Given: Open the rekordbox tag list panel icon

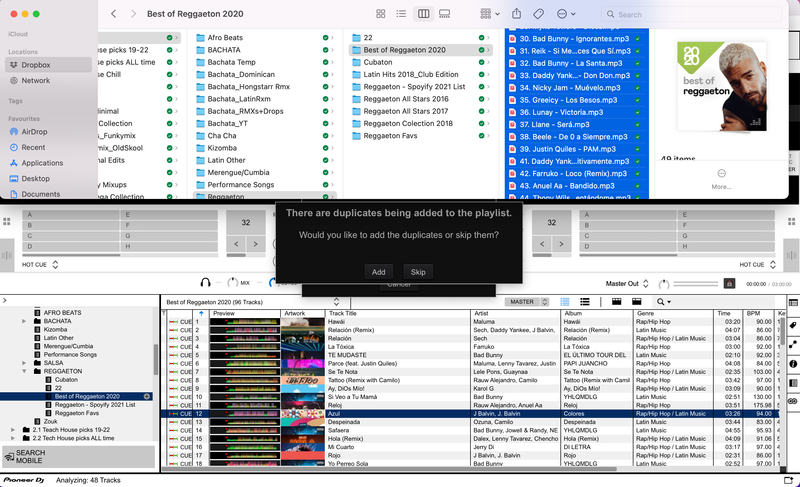Looking at the screenshot, I should (x=793, y=326).
